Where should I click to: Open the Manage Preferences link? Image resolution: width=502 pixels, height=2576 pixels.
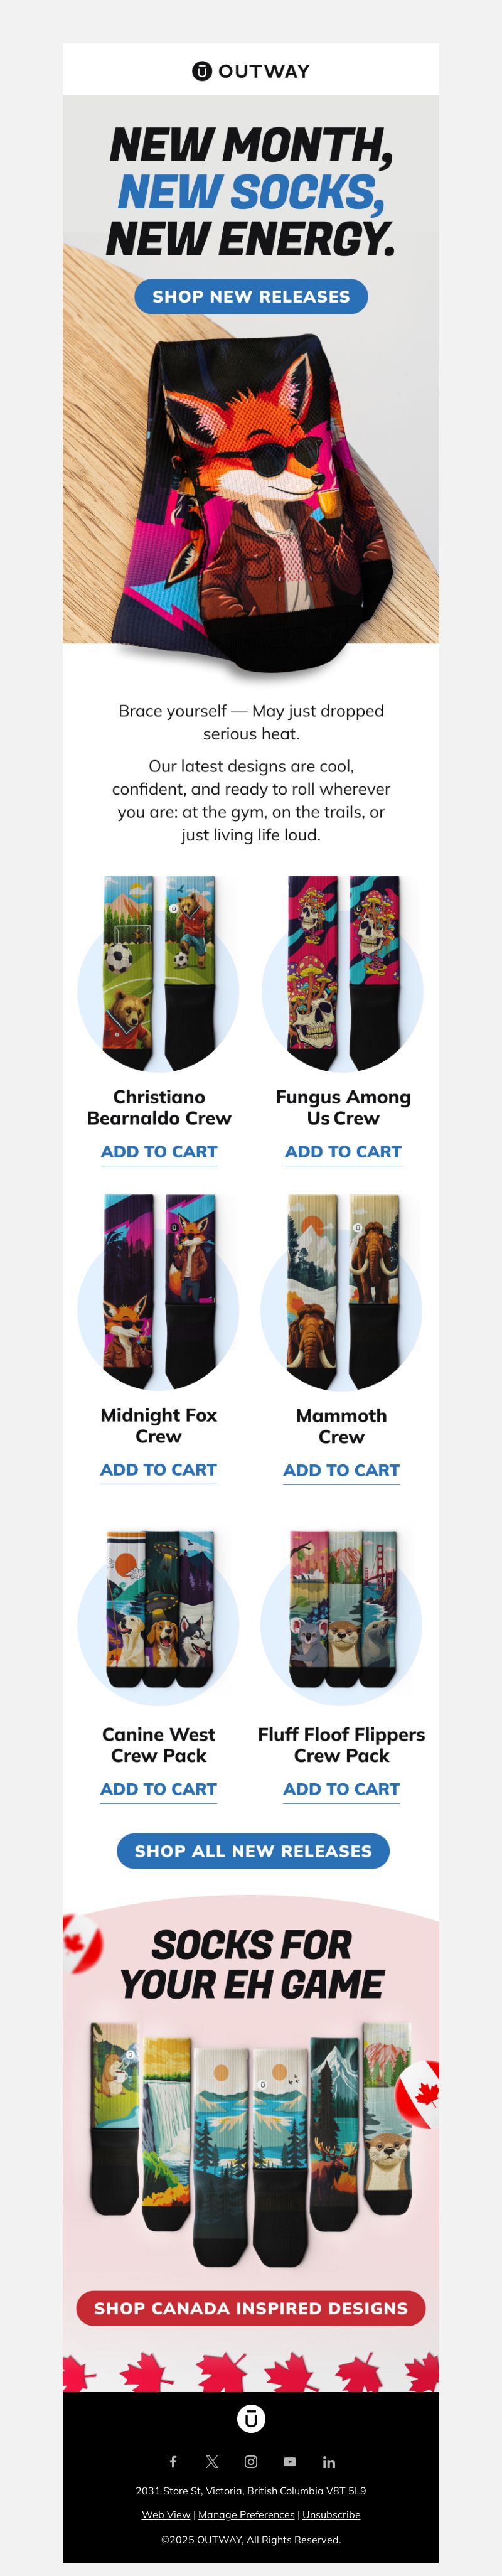[x=246, y=2514]
